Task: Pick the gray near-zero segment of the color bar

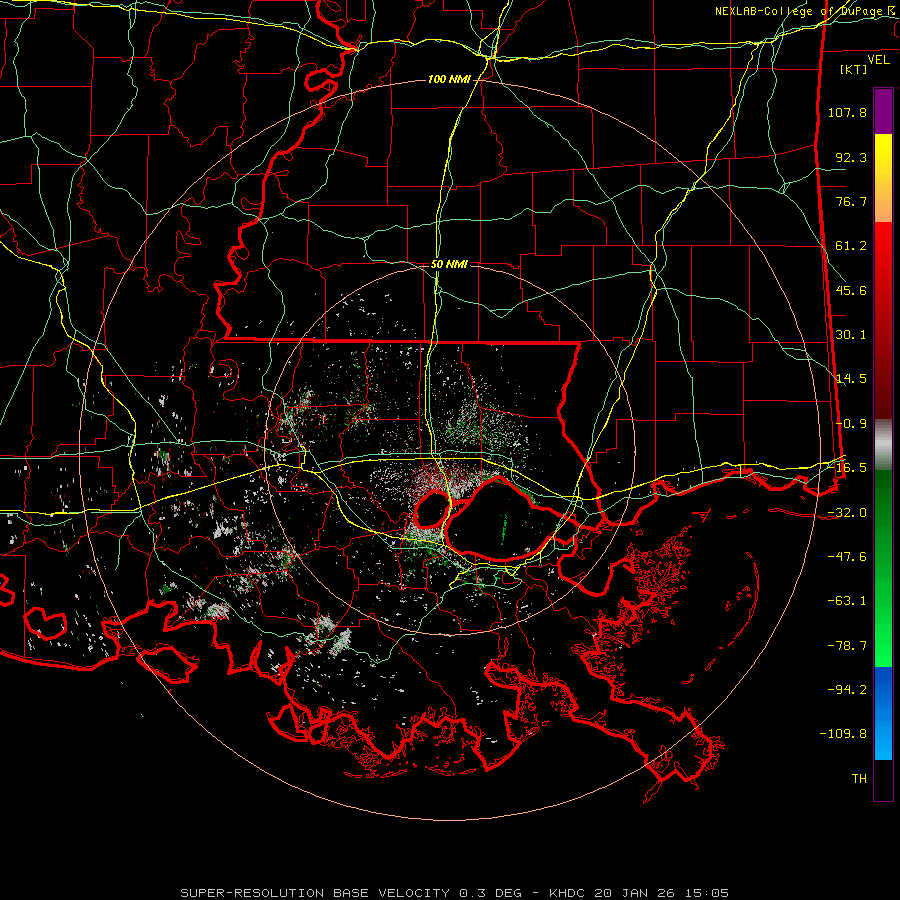Action: coord(883,445)
